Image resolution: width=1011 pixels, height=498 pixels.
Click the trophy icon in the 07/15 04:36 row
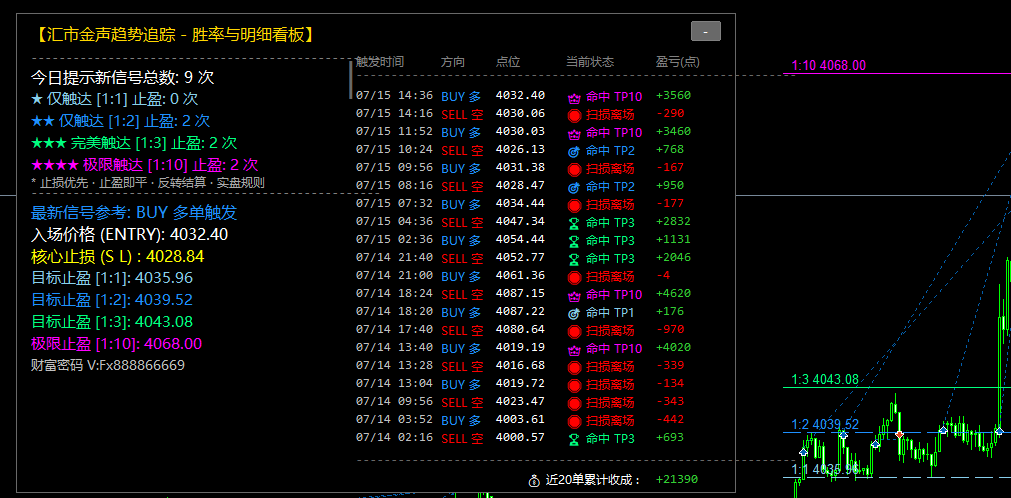point(574,224)
